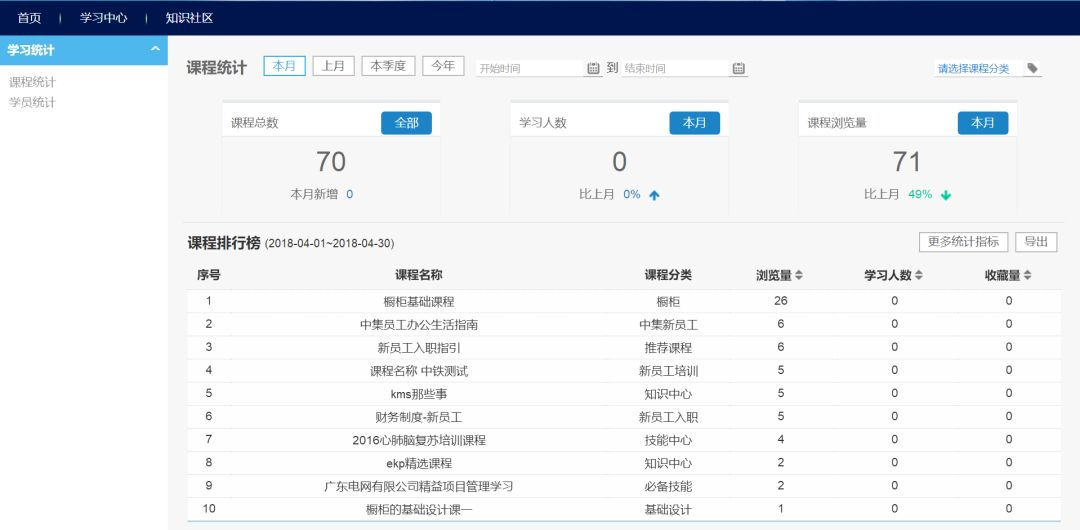The image size is (1080, 530).
Task: Toggle the 全部 button on 课程总数 card
Action: pyautogui.click(x=406, y=123)
